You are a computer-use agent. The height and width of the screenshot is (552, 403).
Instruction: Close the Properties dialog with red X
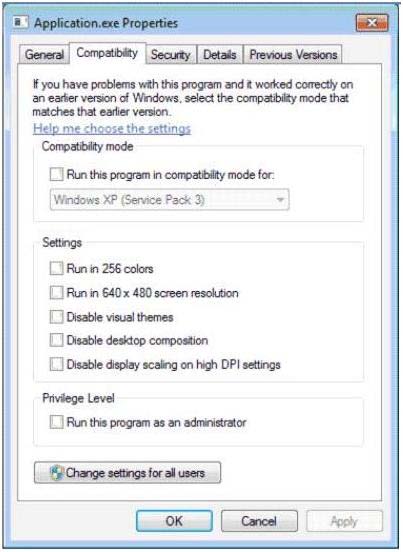click(x=372, y=23)
